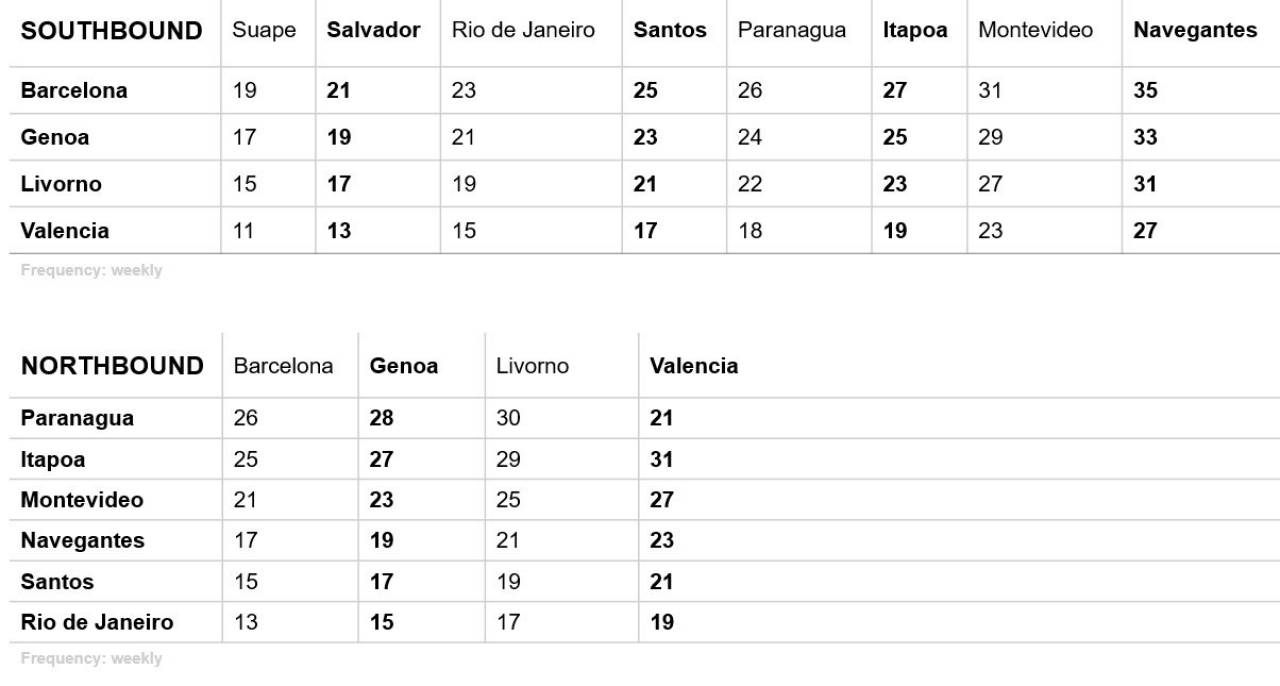Viewport: 1280px width, 686px height.
Task: Select Itapoa to Valencia cell showing 31
Action: [x=661, y=460]
